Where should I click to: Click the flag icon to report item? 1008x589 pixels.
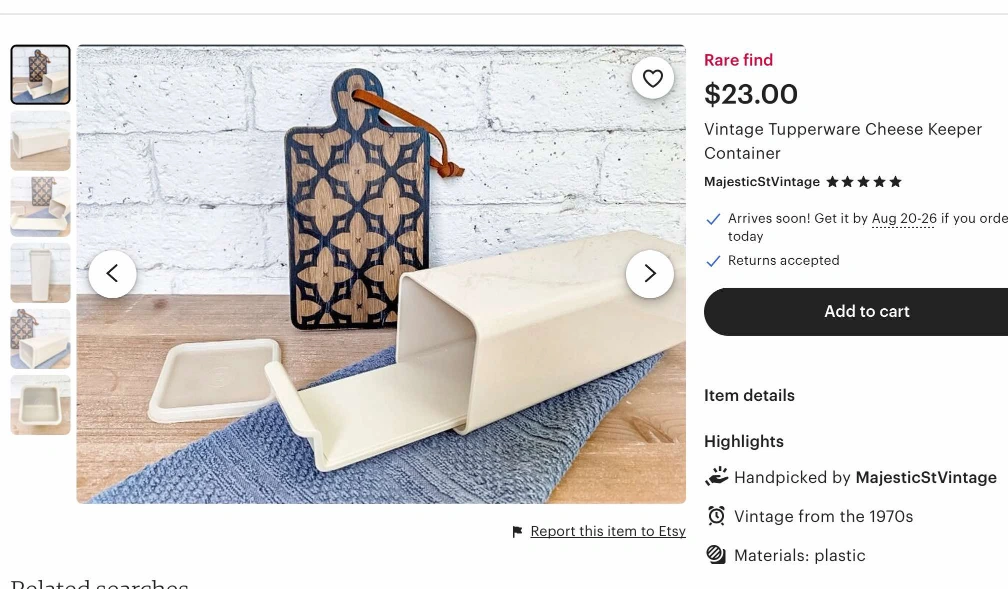517,532
